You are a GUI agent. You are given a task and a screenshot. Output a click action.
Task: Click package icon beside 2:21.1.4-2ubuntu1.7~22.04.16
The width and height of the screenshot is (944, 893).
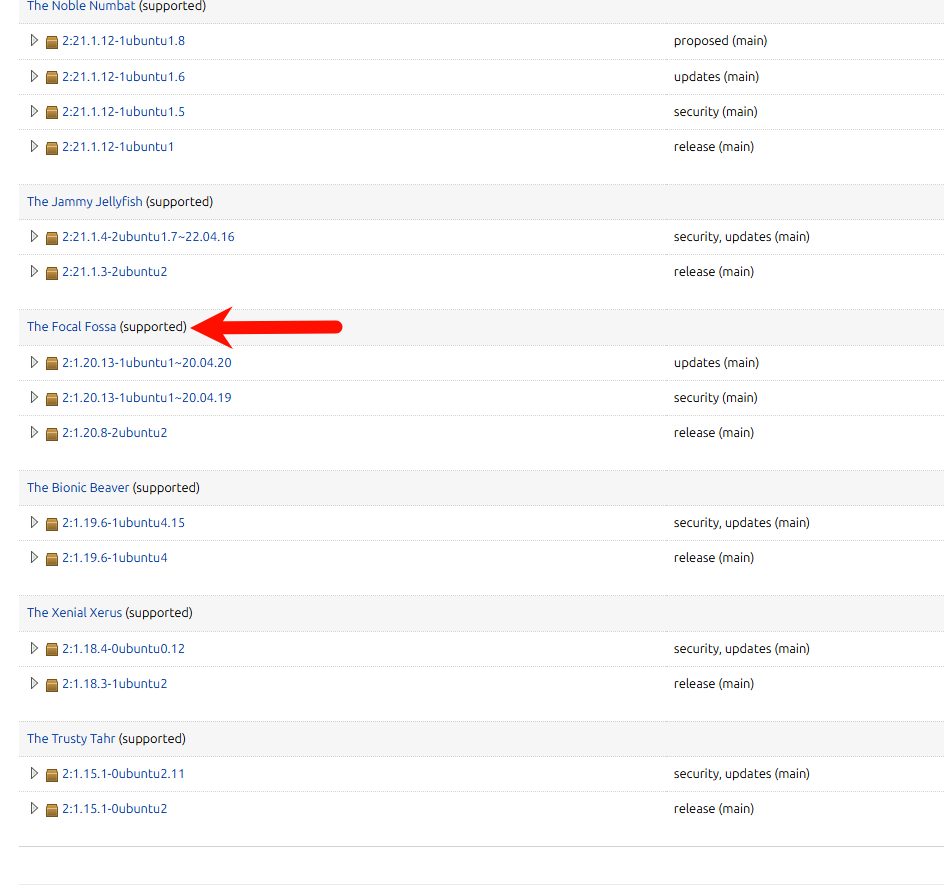(52, 237)
